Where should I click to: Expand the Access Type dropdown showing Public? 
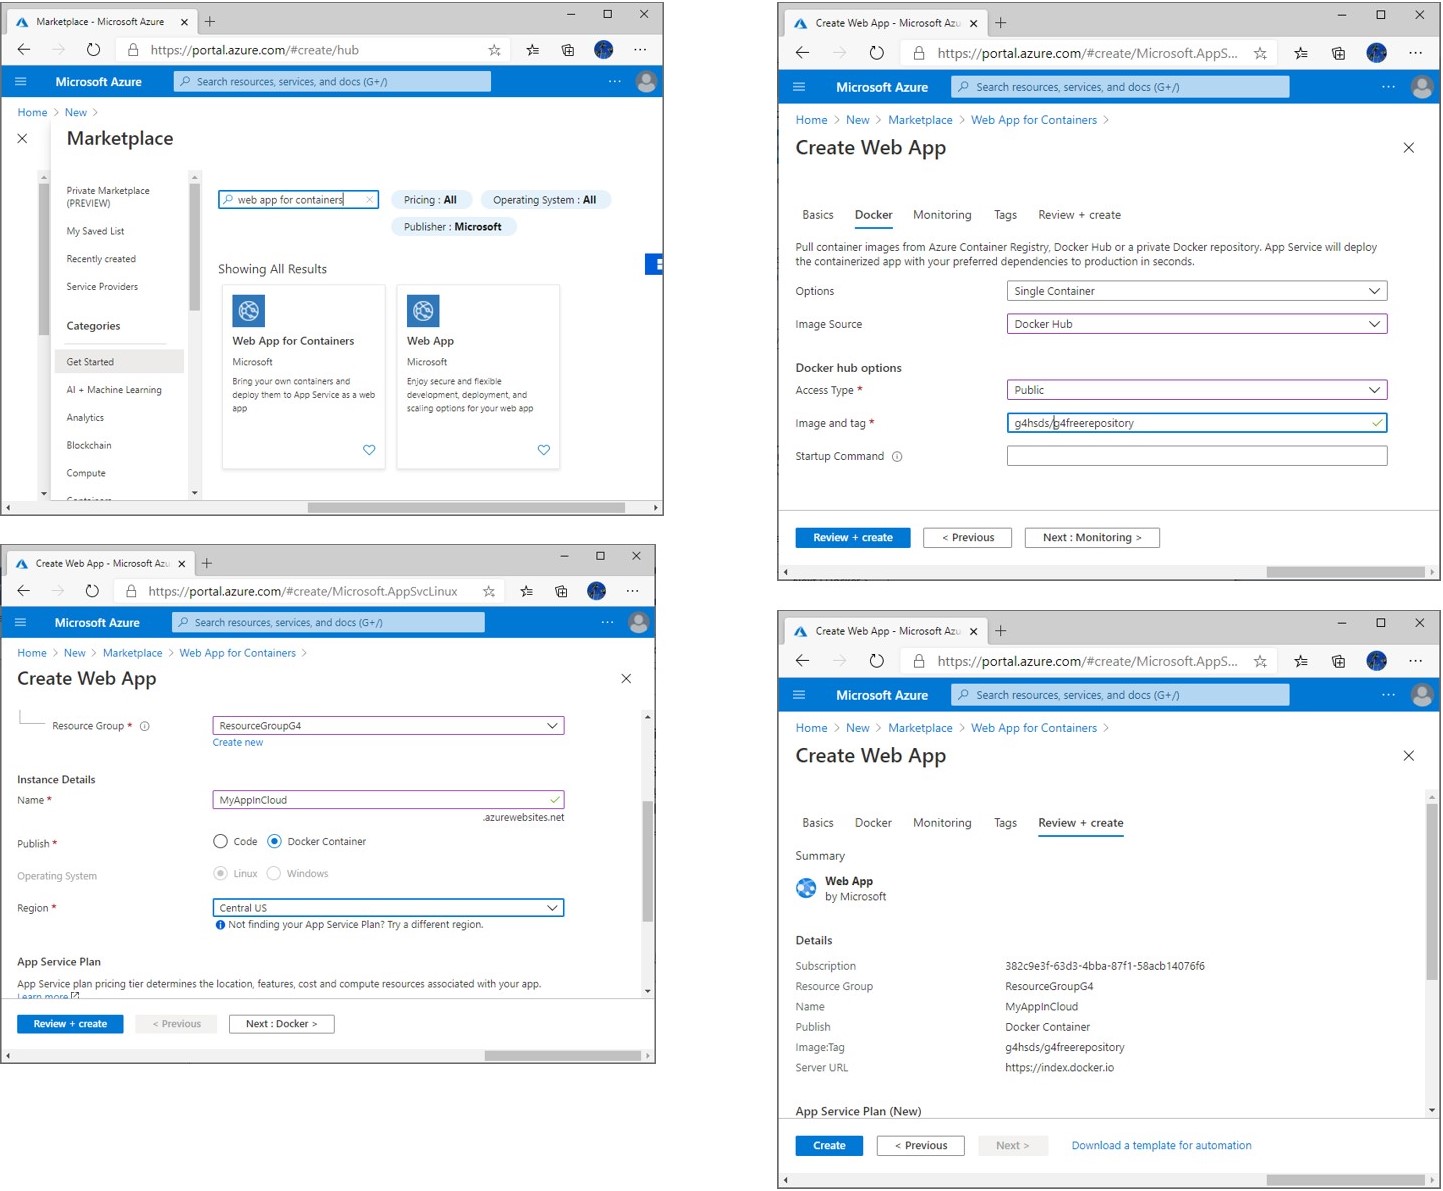[x=1196, y=390]
